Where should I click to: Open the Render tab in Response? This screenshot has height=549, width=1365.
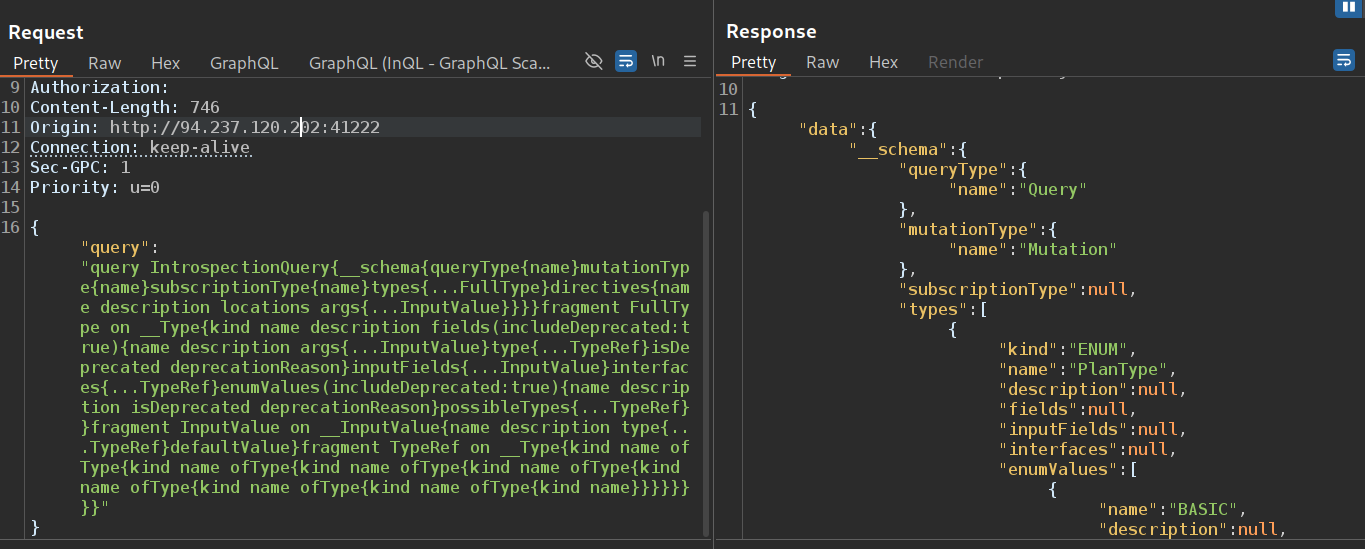click(955, 62)
